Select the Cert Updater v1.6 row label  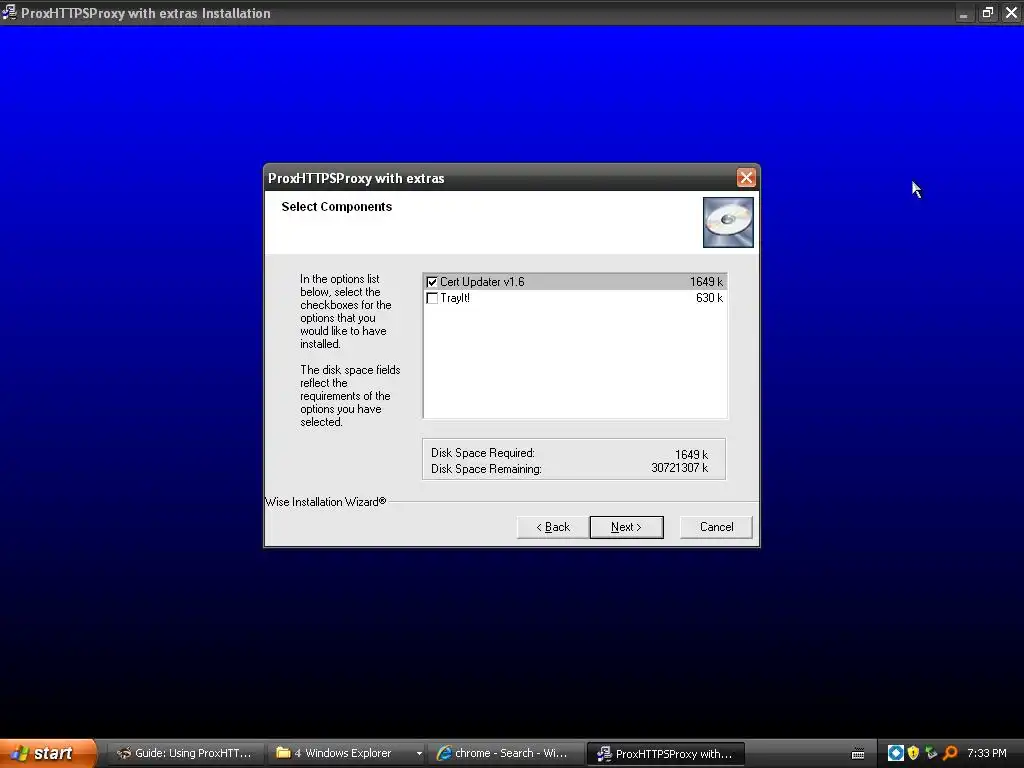[x=482, y=282]
